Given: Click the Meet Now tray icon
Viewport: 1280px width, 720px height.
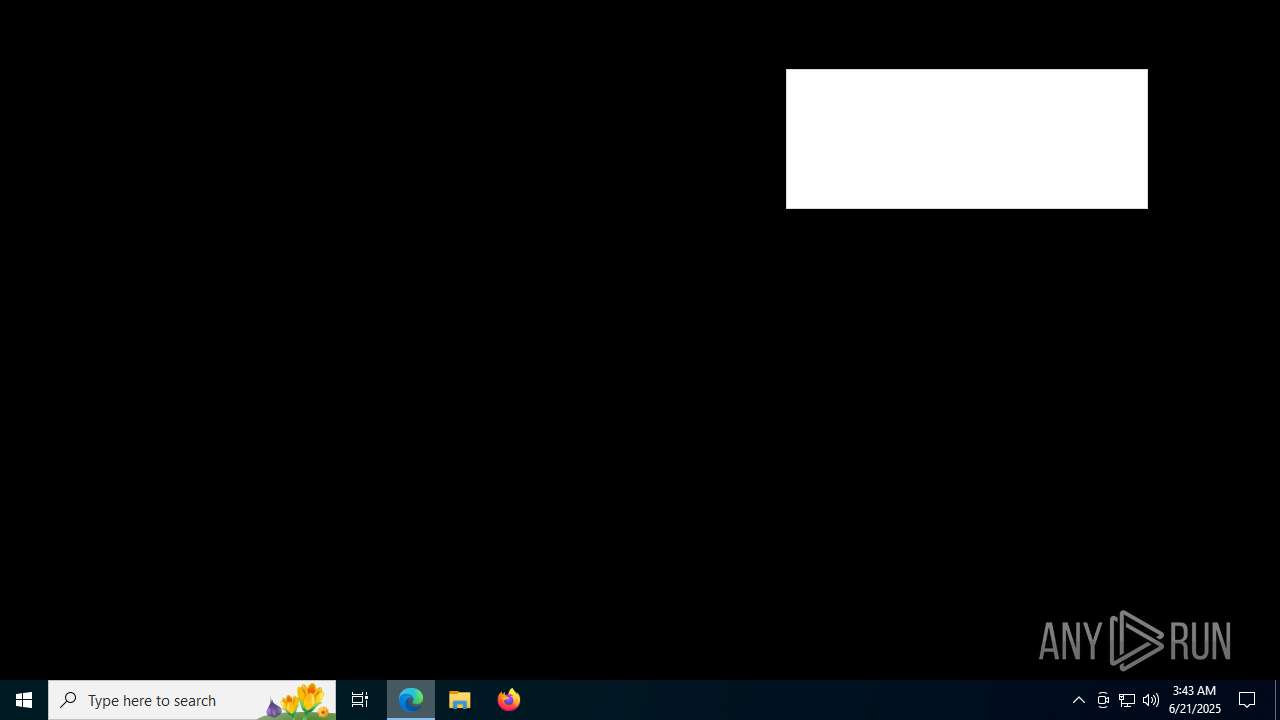Looking at the screenshot, I should pos(1103,700).
